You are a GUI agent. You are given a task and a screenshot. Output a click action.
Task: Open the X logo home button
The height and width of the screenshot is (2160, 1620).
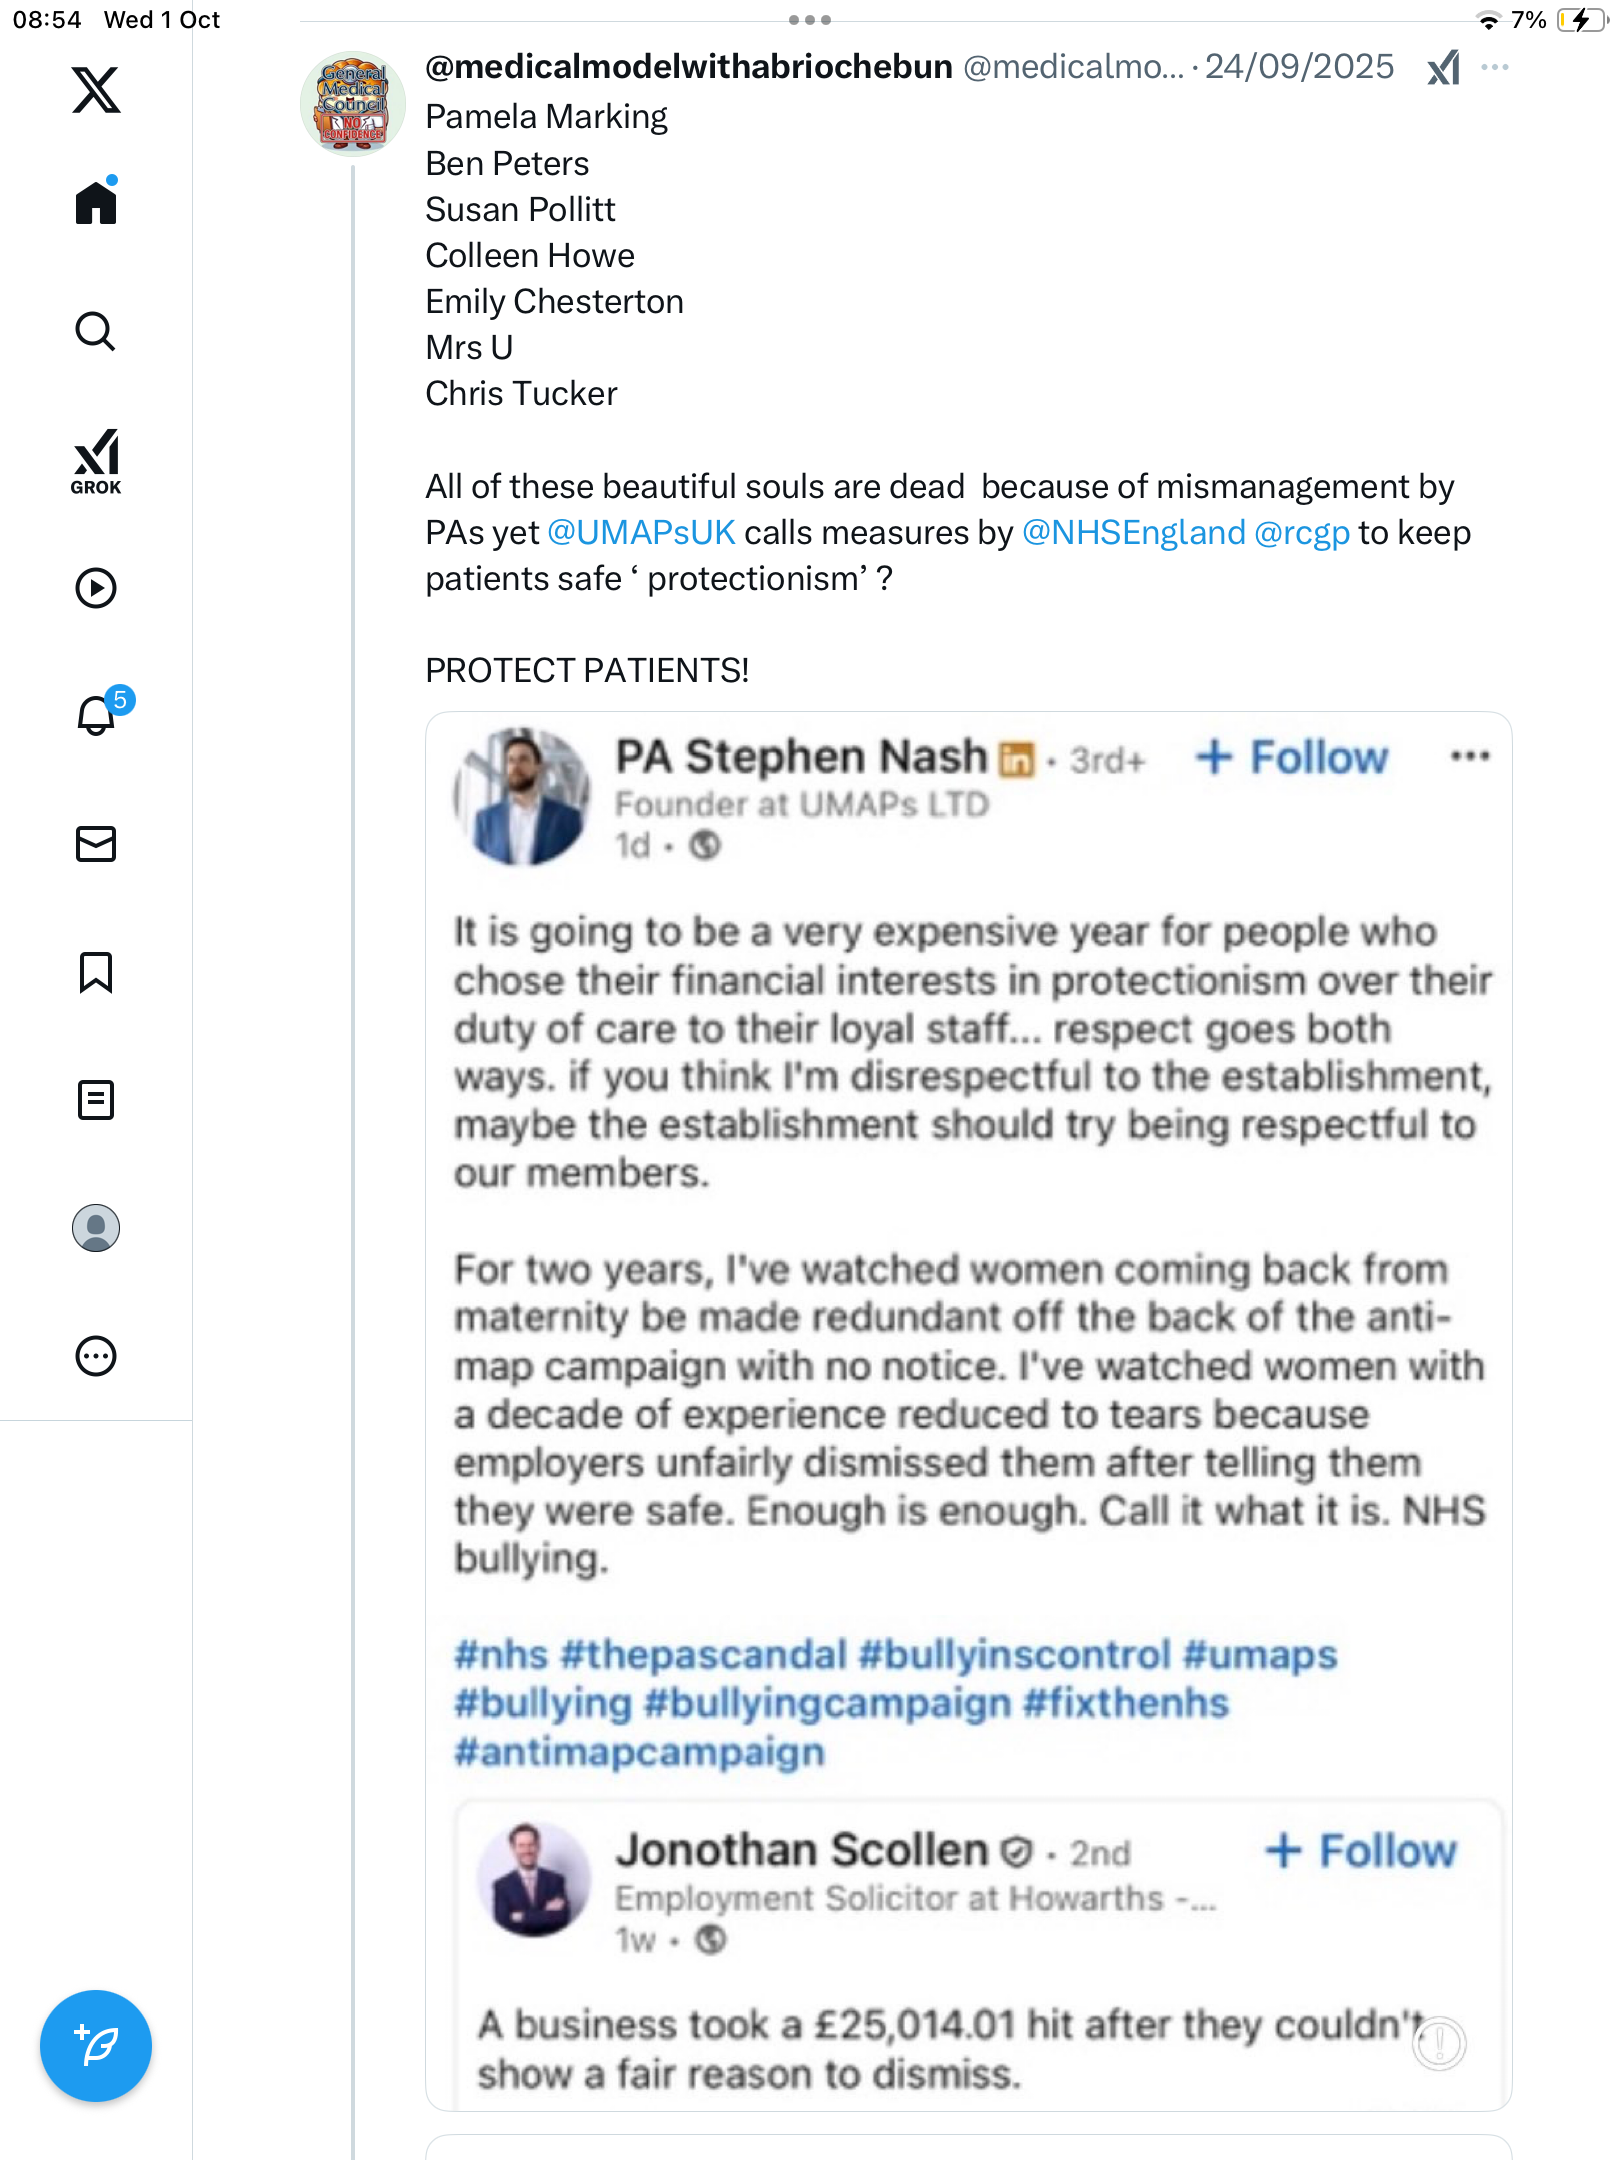click(x=96, y=90)
